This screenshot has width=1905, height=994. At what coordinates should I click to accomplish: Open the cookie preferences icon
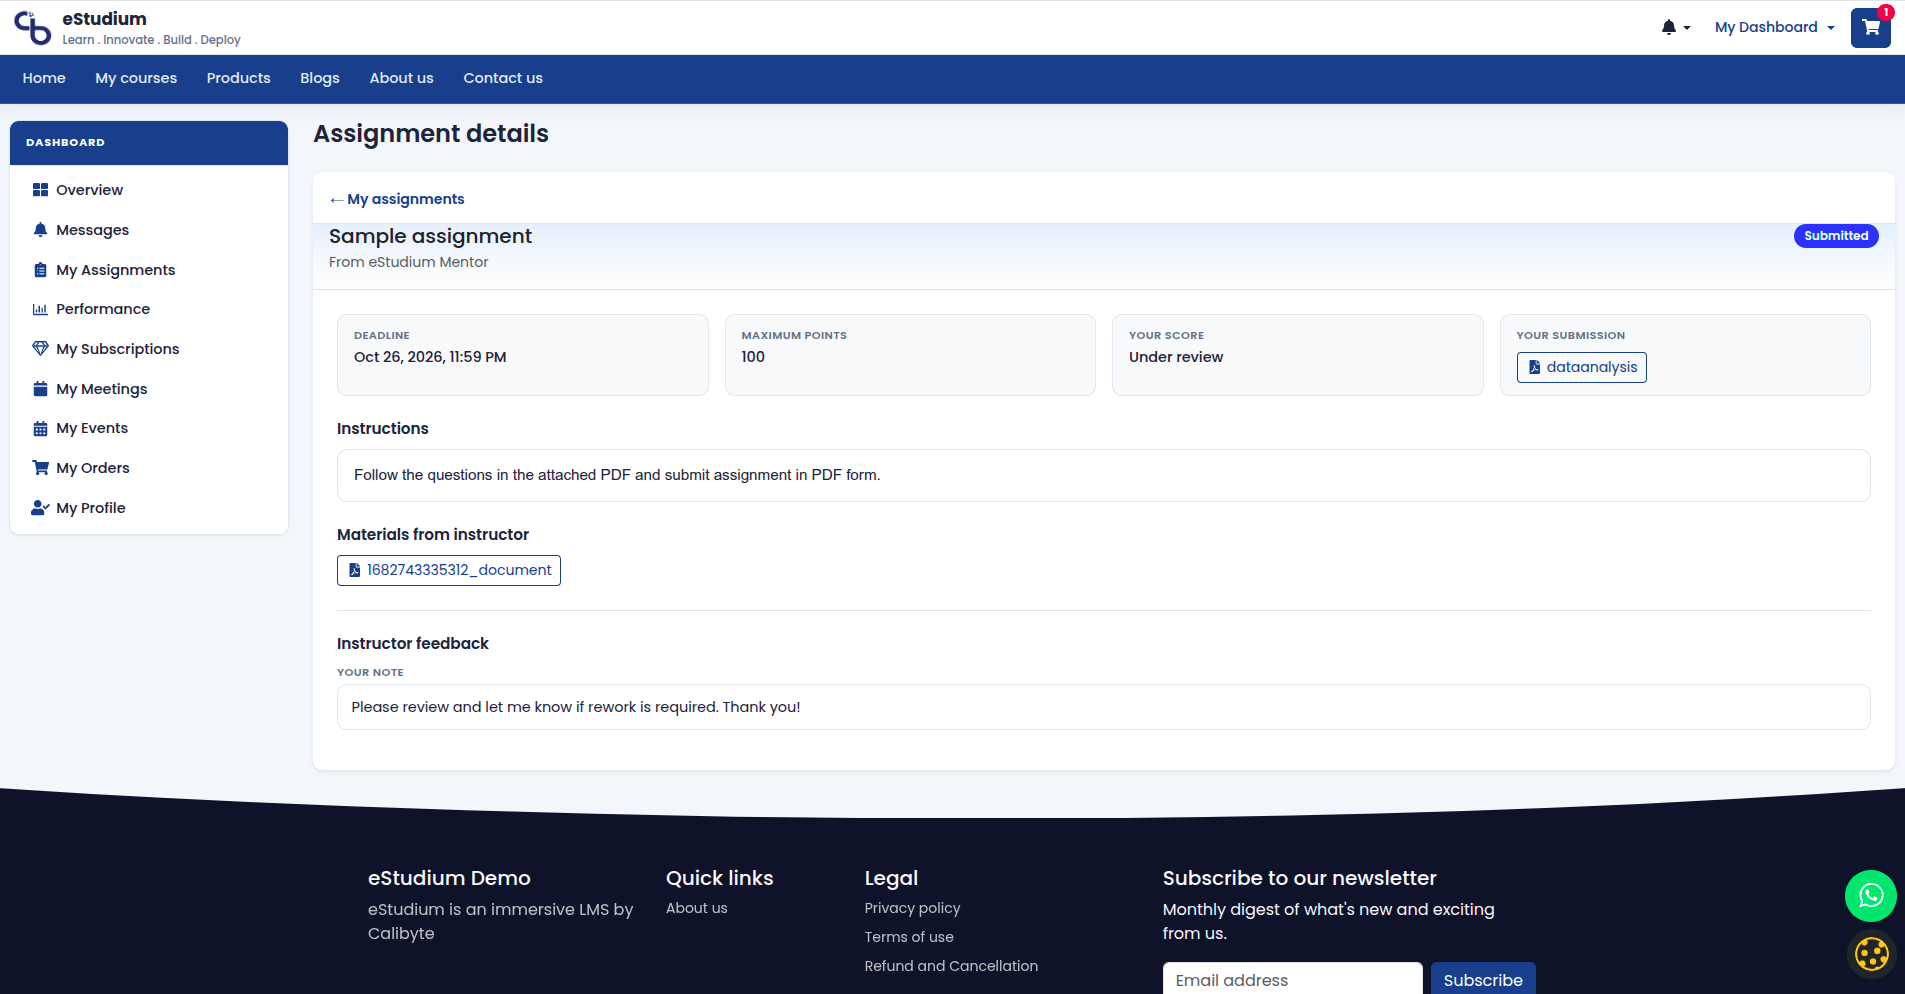pyautogui.click(x=1871, y=954)
